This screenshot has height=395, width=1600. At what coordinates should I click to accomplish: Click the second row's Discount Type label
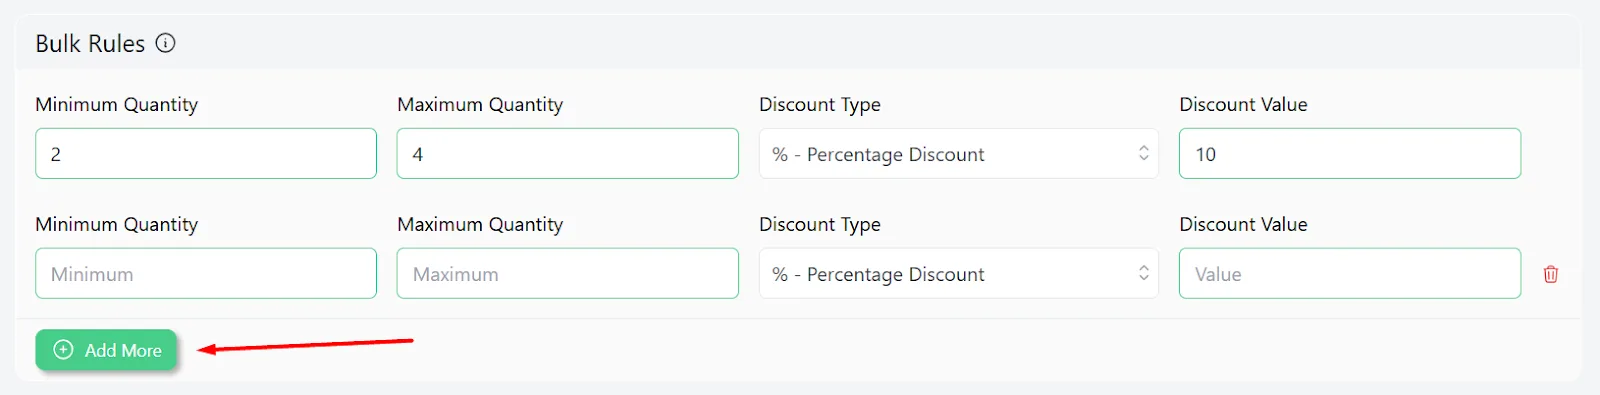820,225
